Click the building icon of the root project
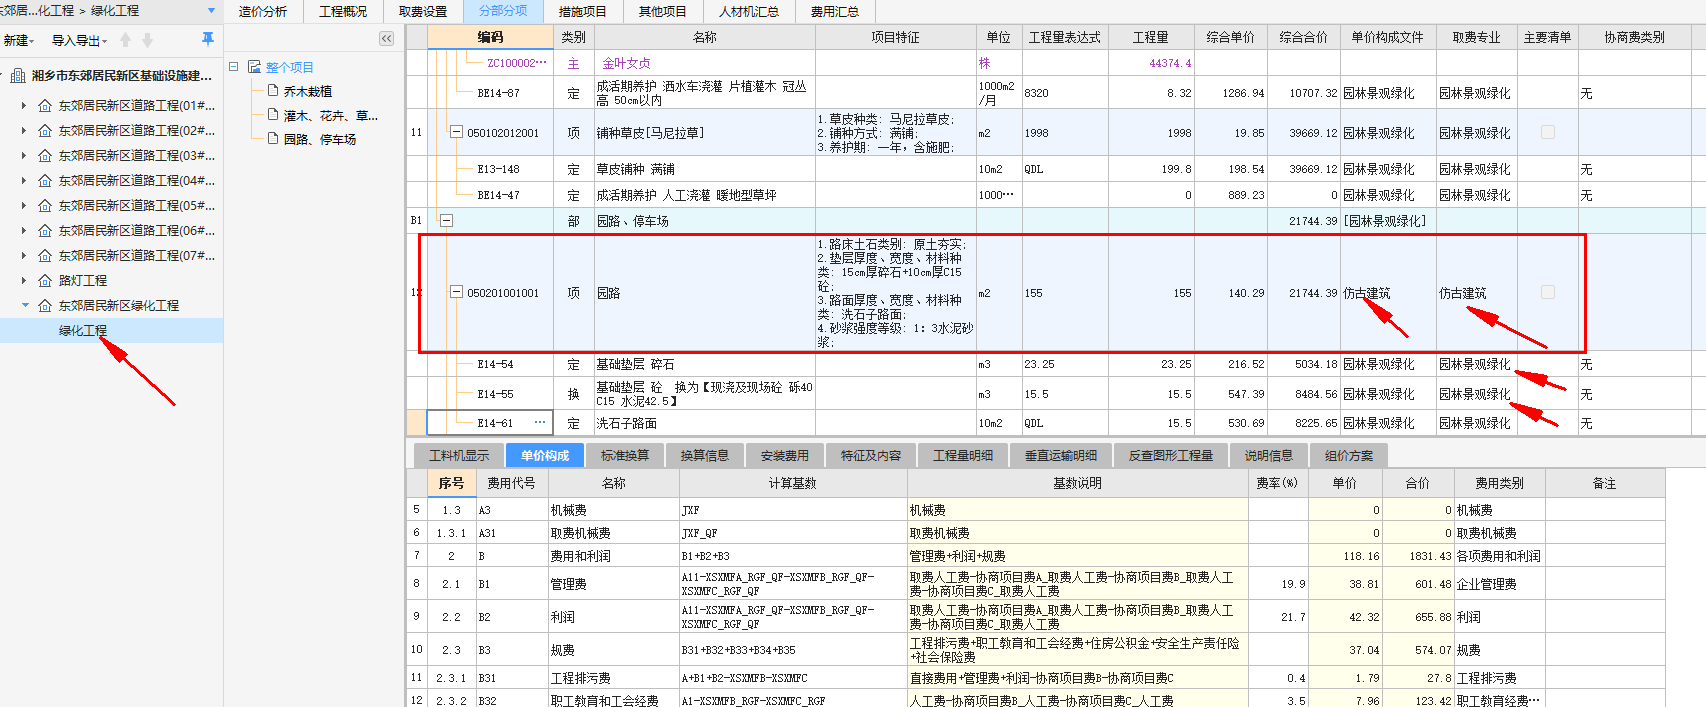This screenshot has width=1706, height=707. click(19, 76)
